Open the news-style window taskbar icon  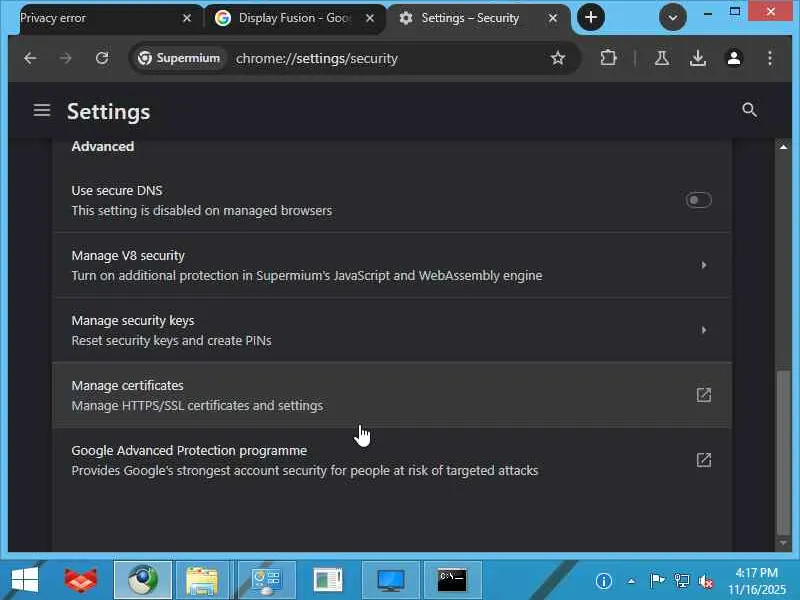coord(328,580)
